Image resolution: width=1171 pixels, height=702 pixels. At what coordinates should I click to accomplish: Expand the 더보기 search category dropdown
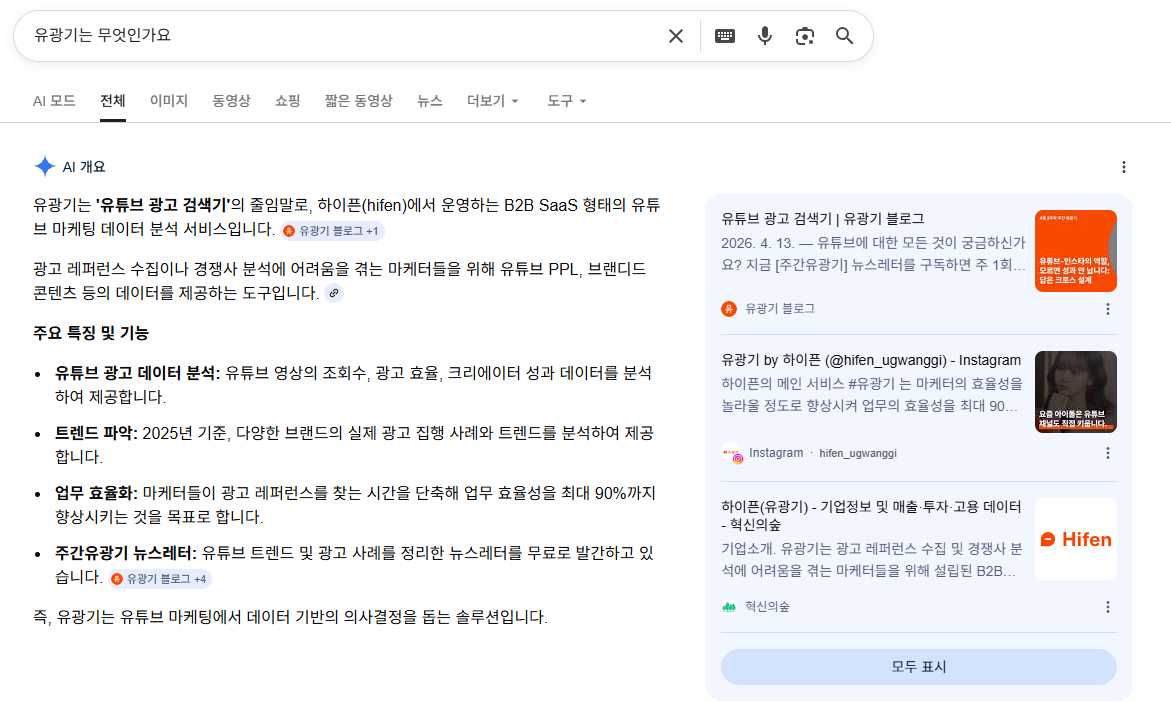tap(491, 101)
